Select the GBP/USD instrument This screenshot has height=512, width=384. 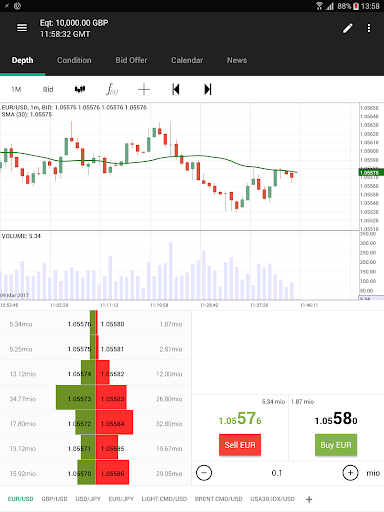click(54, 499)
